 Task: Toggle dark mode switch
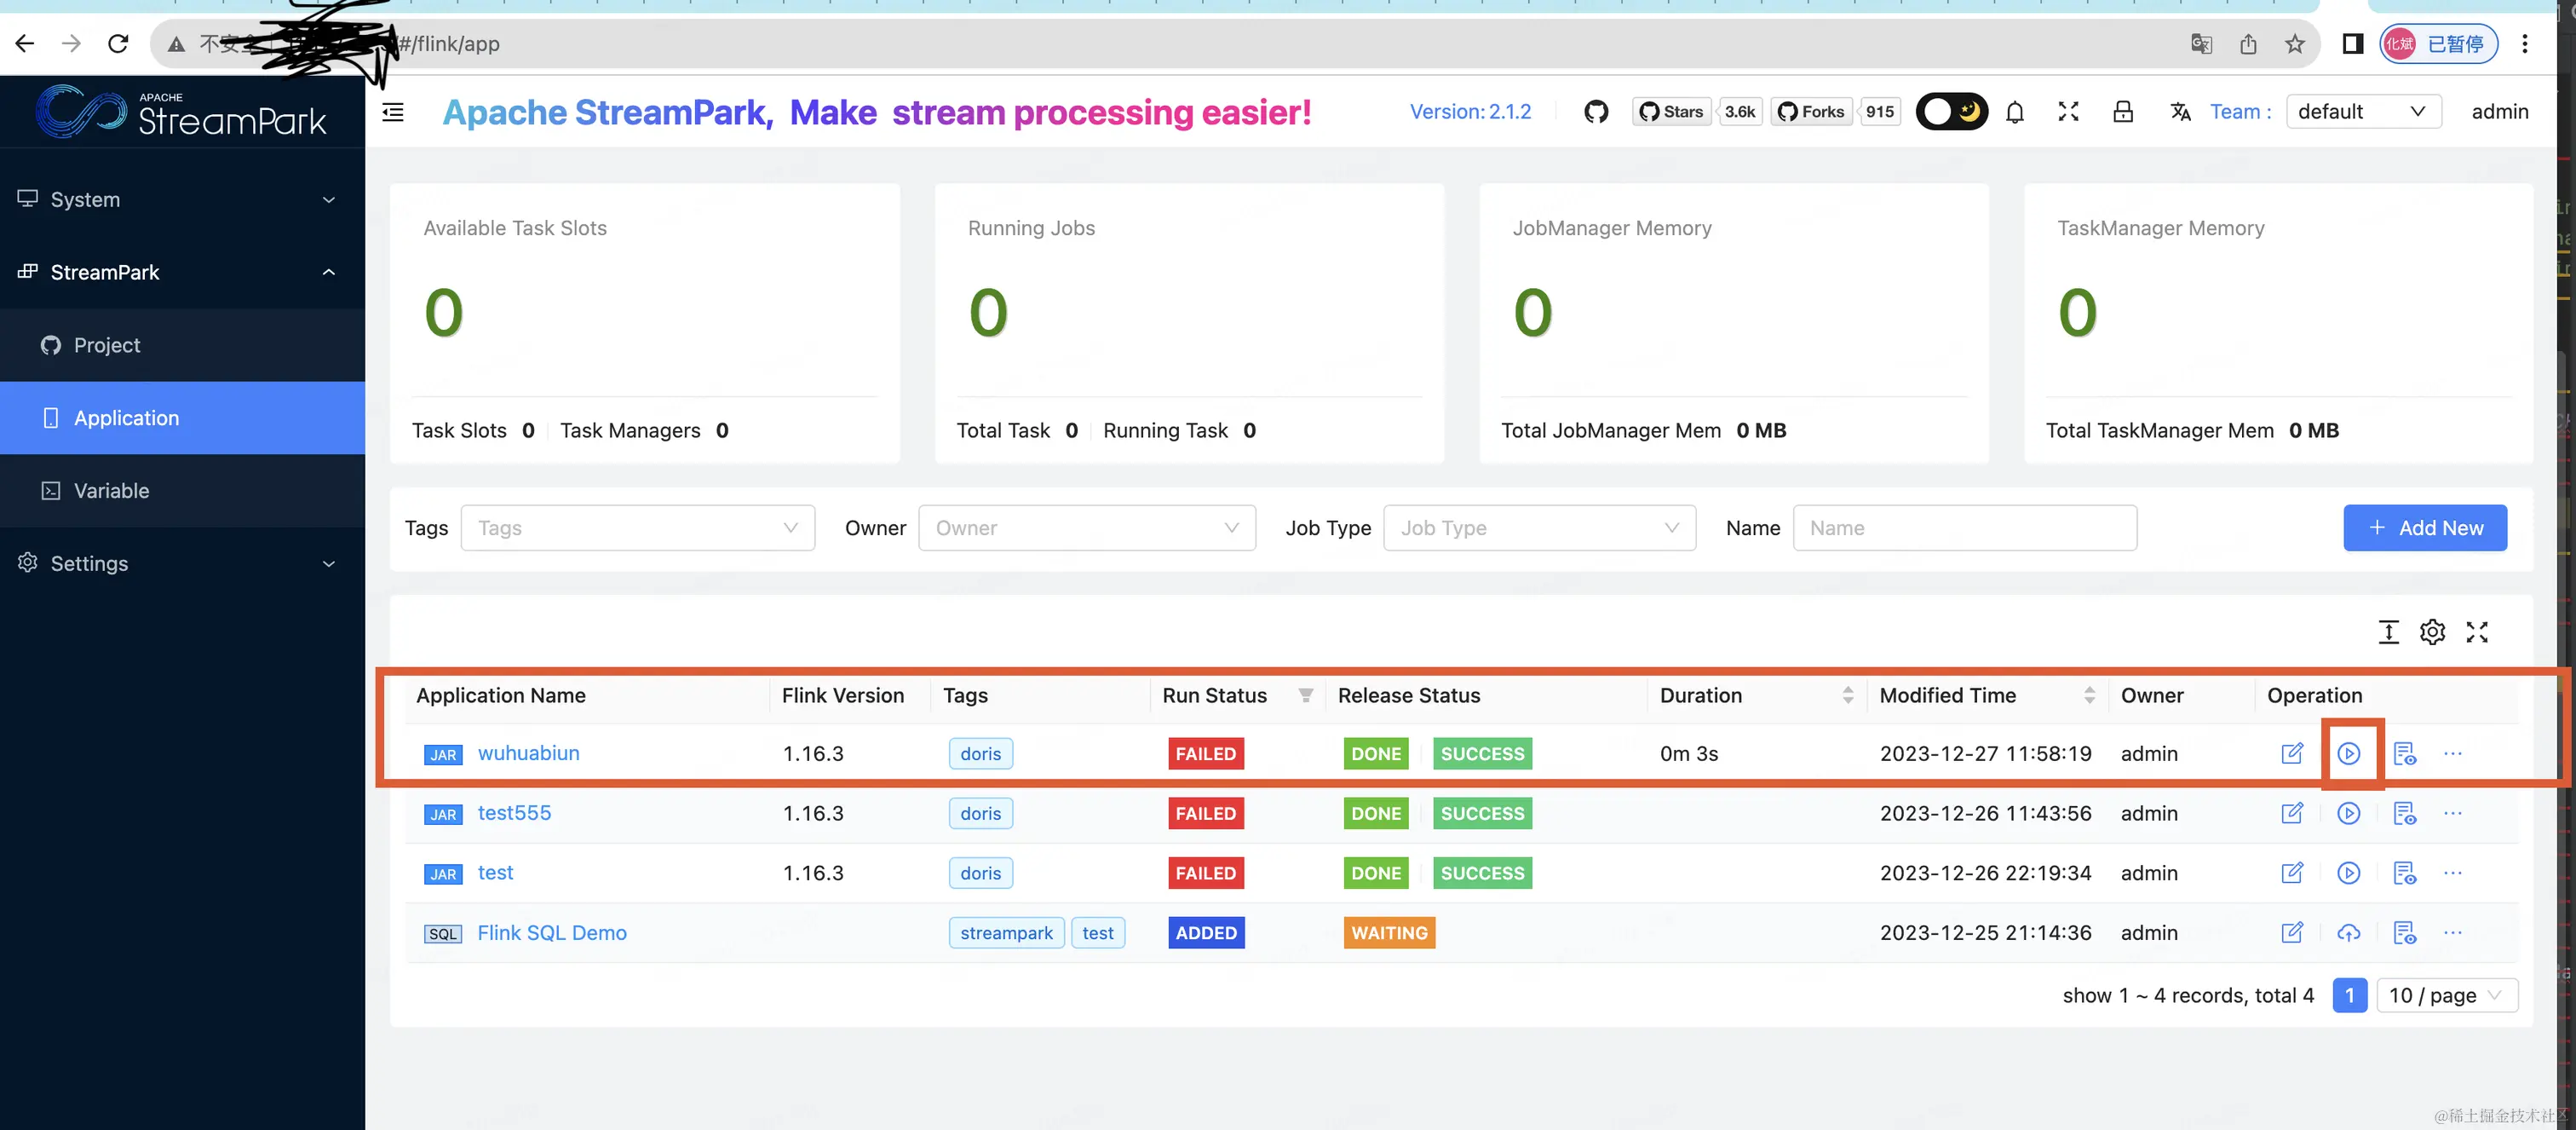point(1951,112)
